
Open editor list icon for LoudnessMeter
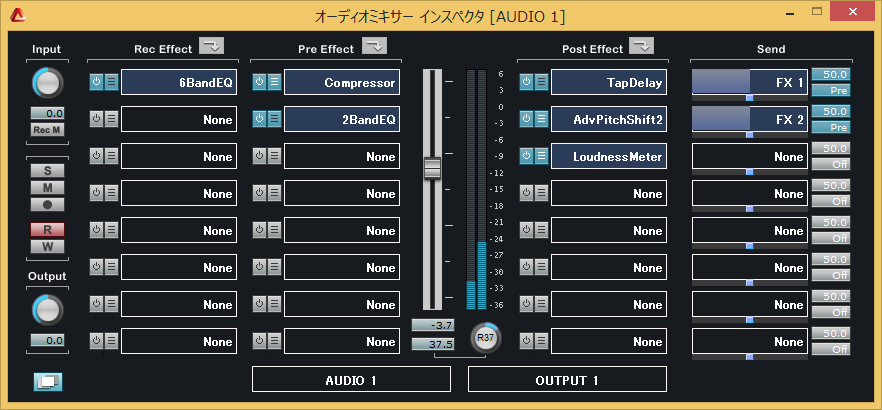point(542,156)
